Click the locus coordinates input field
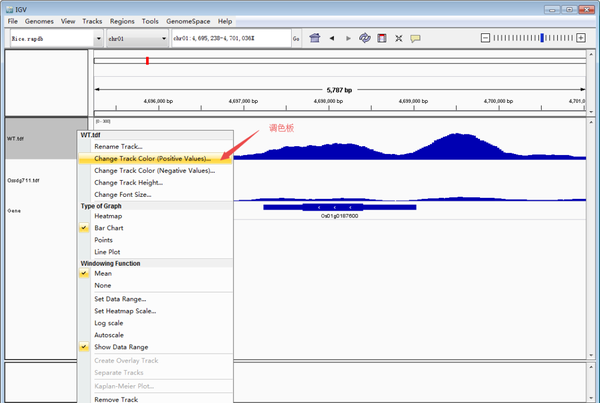This screenshot has width=600, height=403. tap(231, 38)
